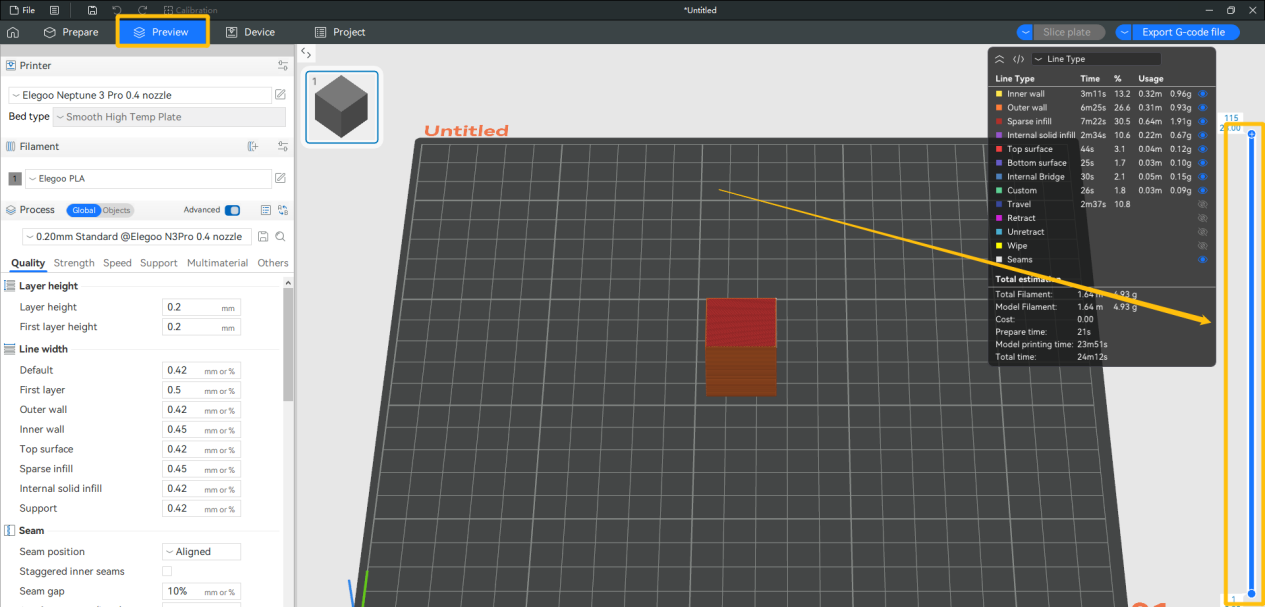The width and height of the screenshot is (1265, 607).
Task: Open the Seam position Aligned dropdown
Action: point(201,552)
